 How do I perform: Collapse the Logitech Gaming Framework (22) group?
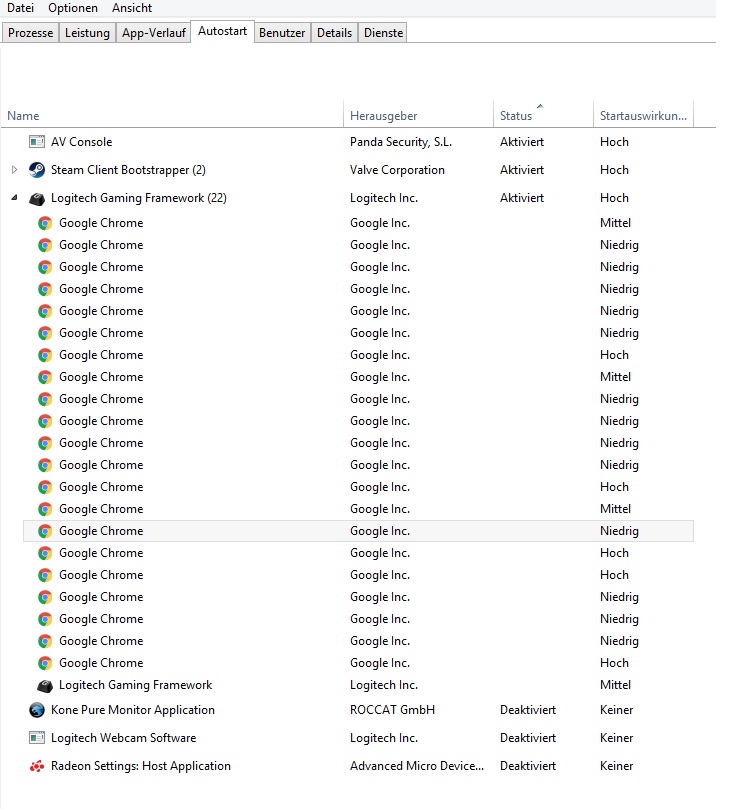(x=14, y=198)
